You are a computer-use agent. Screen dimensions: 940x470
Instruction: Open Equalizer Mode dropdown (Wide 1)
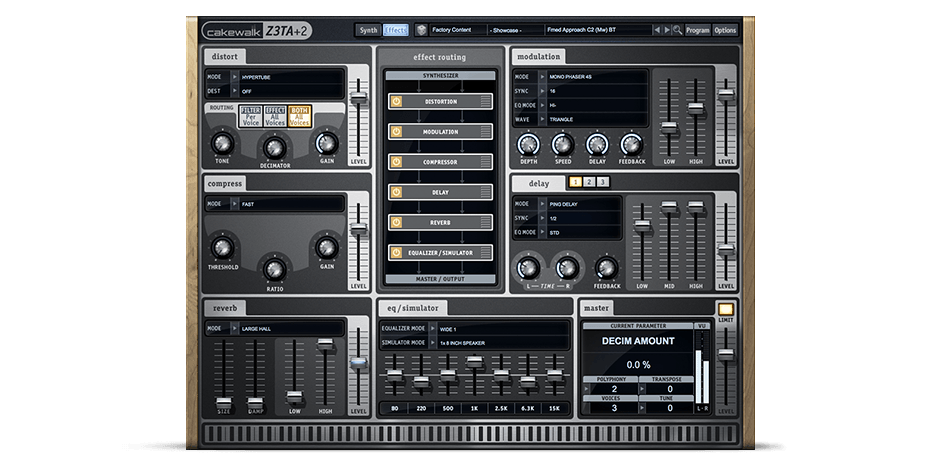pyautogui.click(x=475, y=329)
